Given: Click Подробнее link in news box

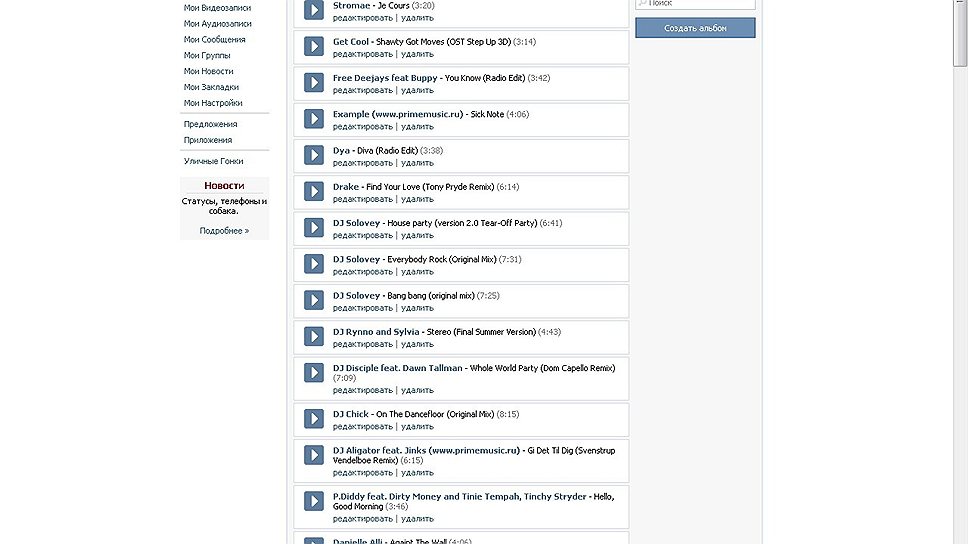Looking at the screenshot, I should (224, 231).
